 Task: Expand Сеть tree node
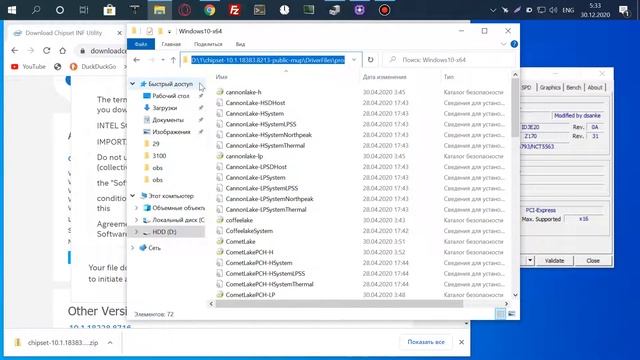[x=133, y=248]
